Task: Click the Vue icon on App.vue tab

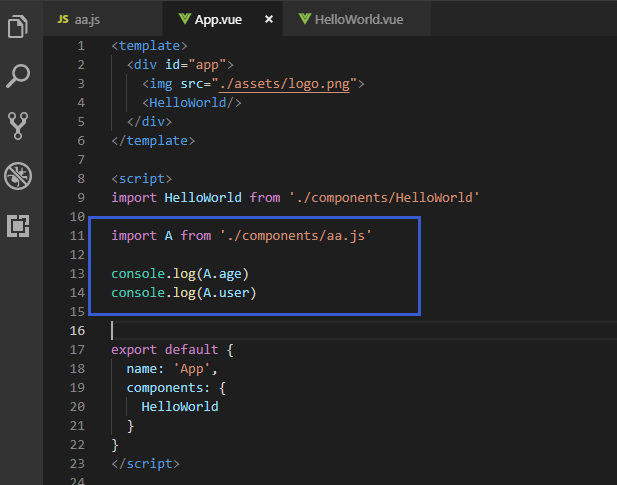Action: (x=185, y=19)
